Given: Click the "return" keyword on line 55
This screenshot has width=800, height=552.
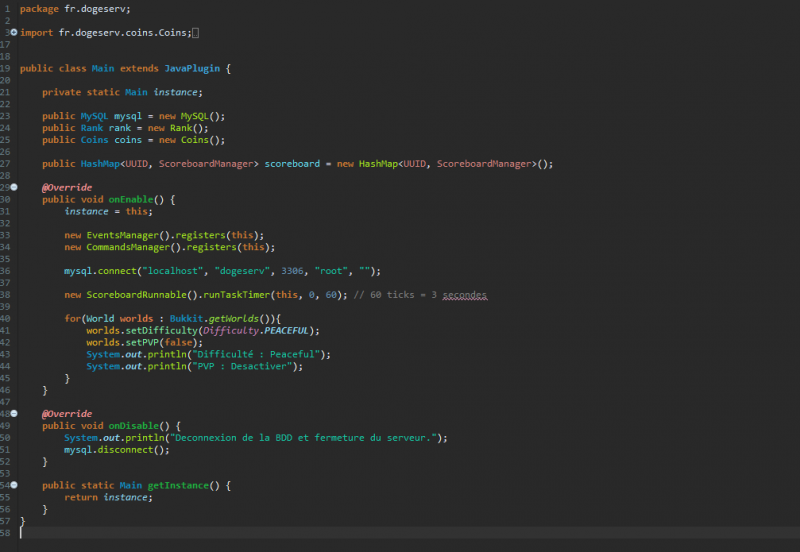Looking at the screenshot, I should [x=81, y=497].
